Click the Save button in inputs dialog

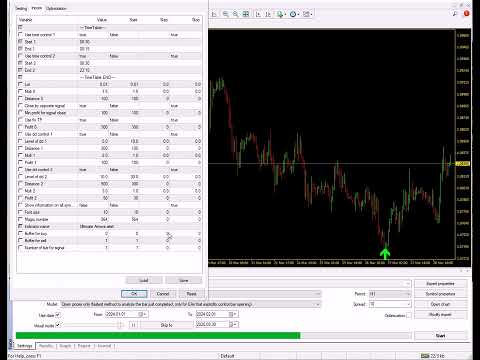point(184,280)
